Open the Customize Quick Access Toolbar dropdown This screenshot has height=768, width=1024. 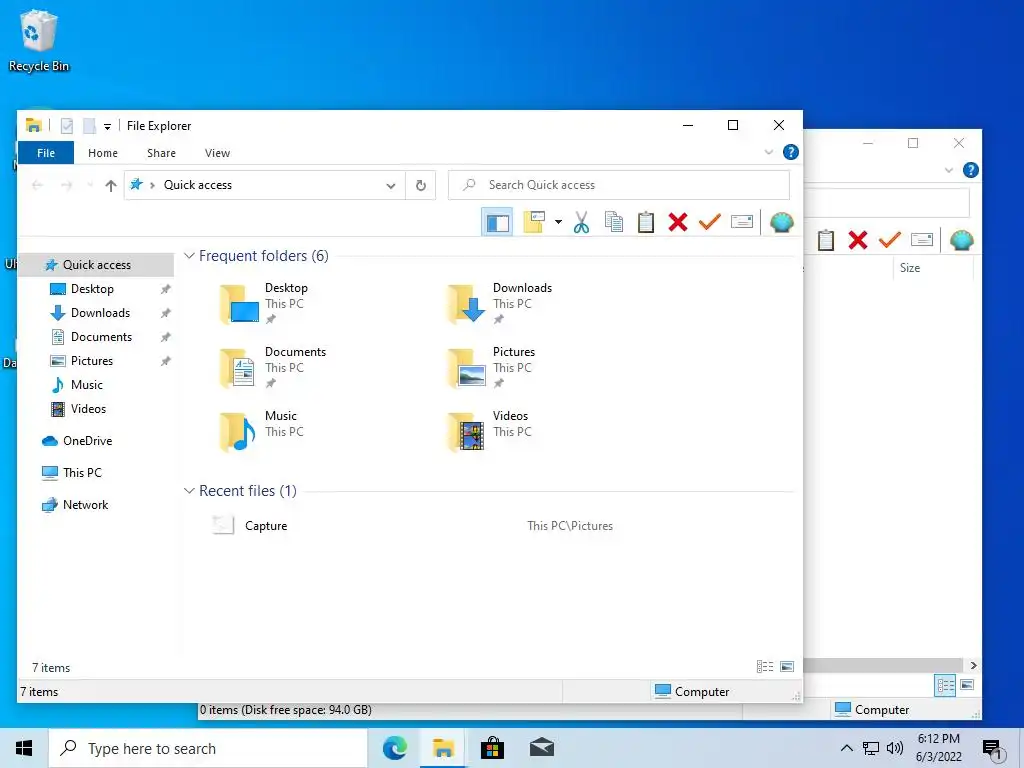point(107,126)
